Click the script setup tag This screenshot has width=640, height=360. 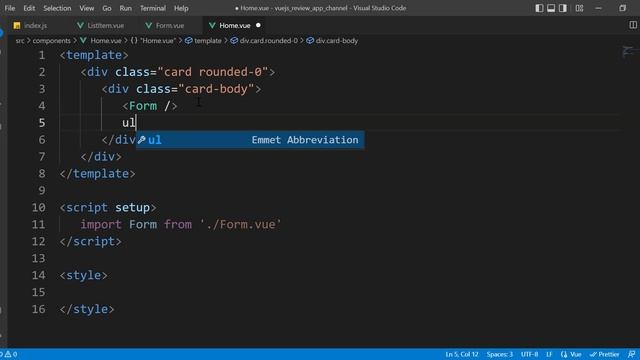click(108, 208)
